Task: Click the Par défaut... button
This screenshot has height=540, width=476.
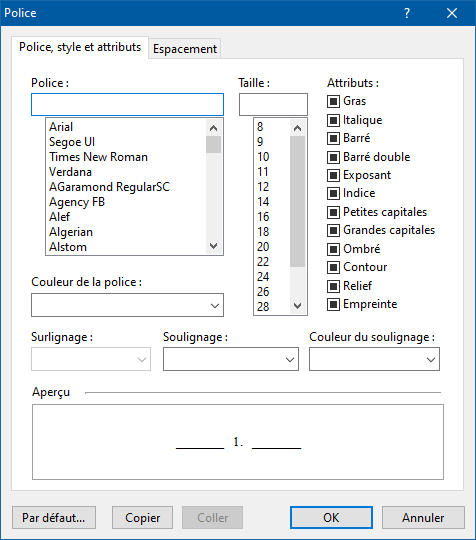Action: pos(54,518)
